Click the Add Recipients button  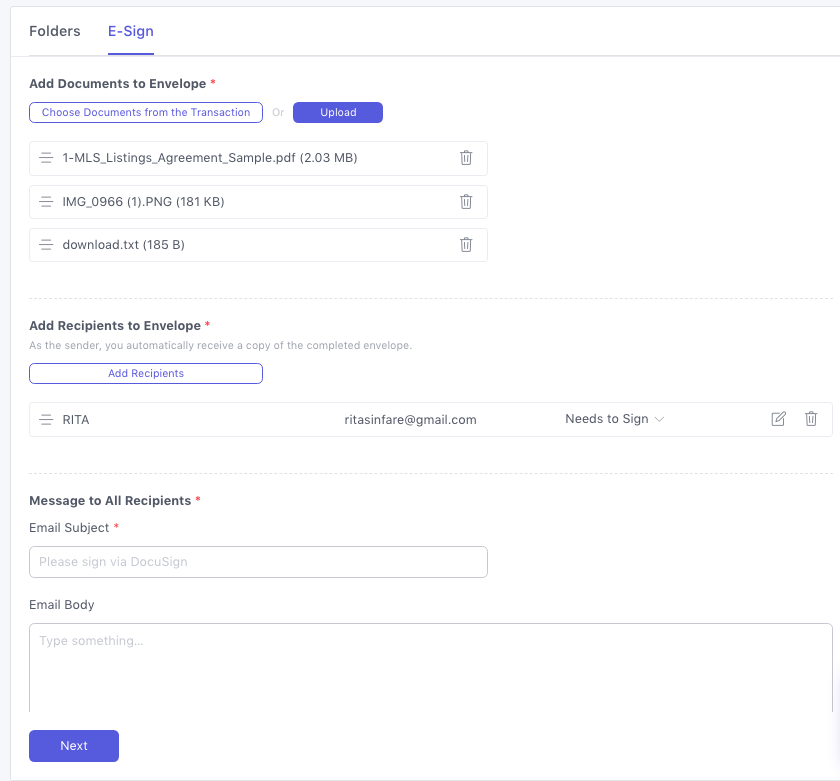[x=146, y=374]
